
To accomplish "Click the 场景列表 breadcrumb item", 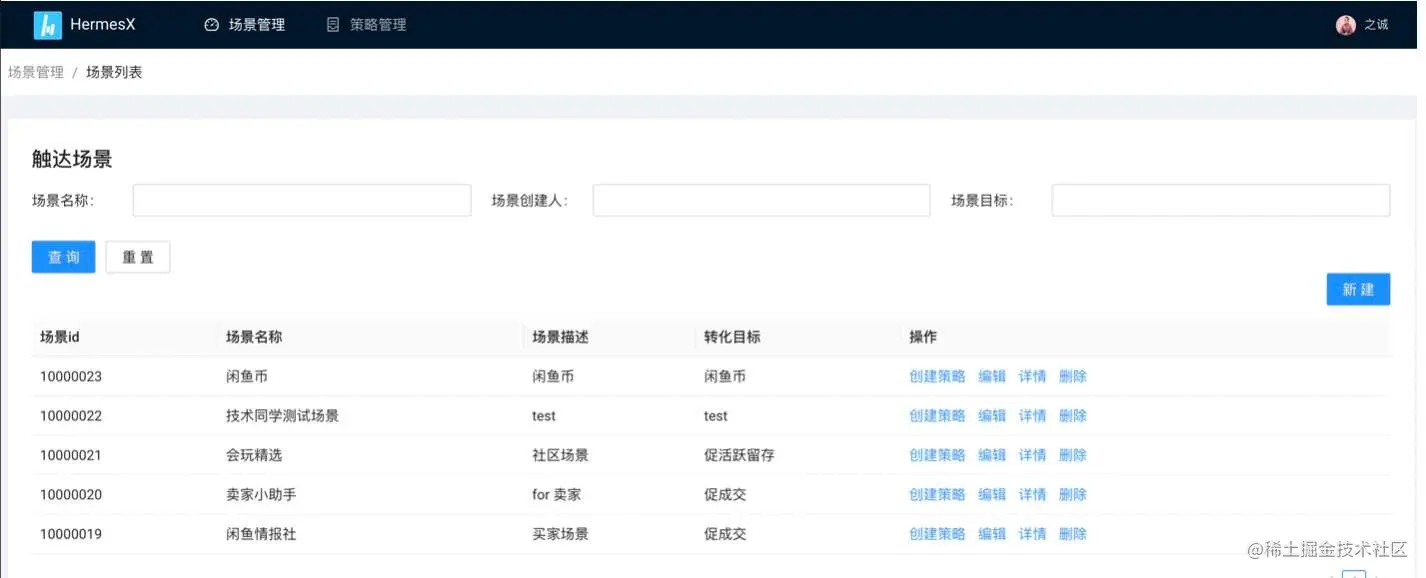I will 113,71.
